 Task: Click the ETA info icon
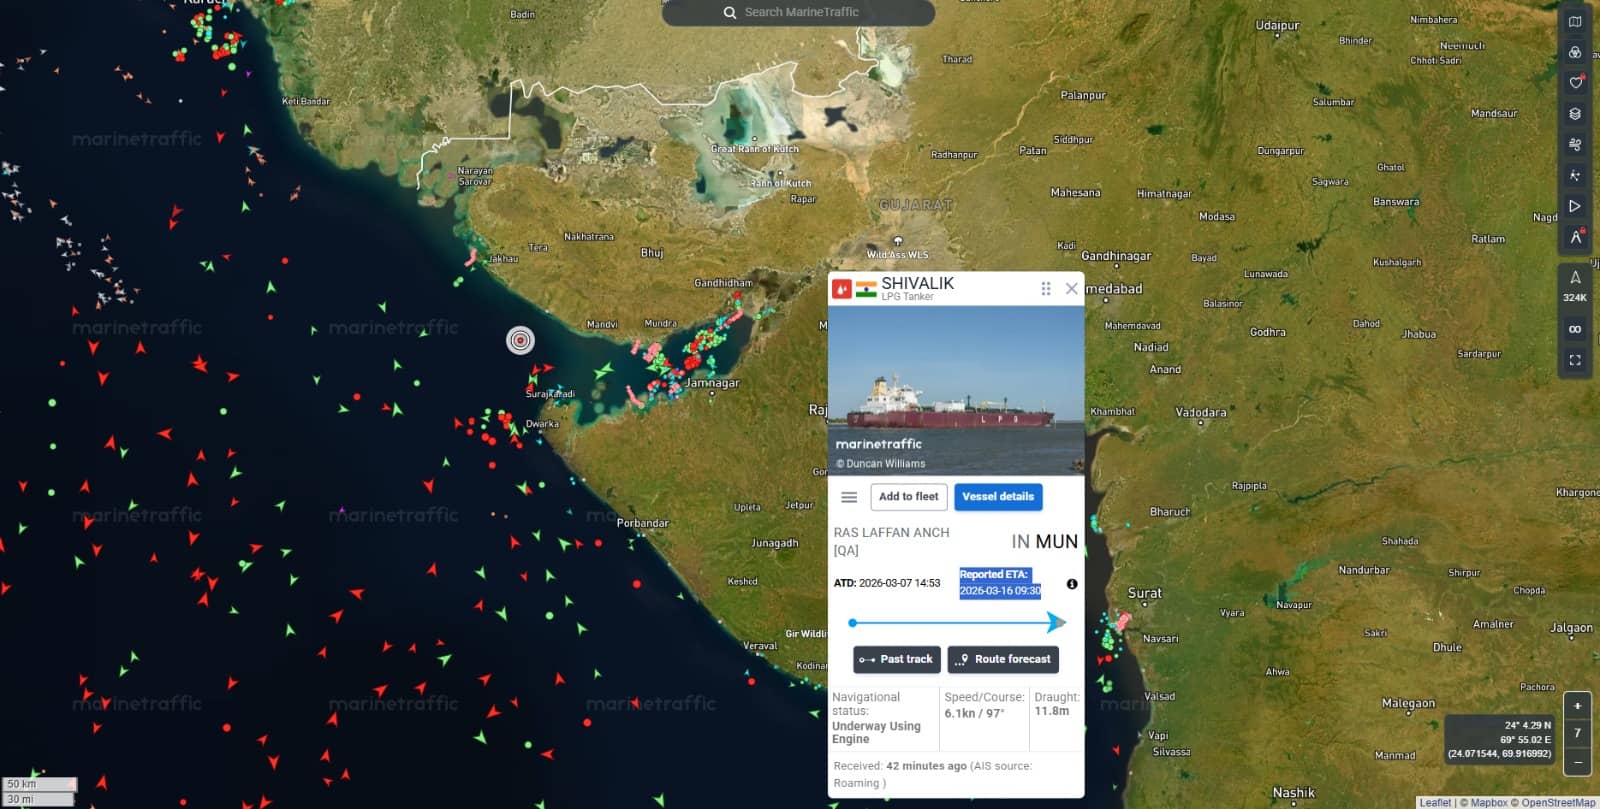tap(1072, 584)
